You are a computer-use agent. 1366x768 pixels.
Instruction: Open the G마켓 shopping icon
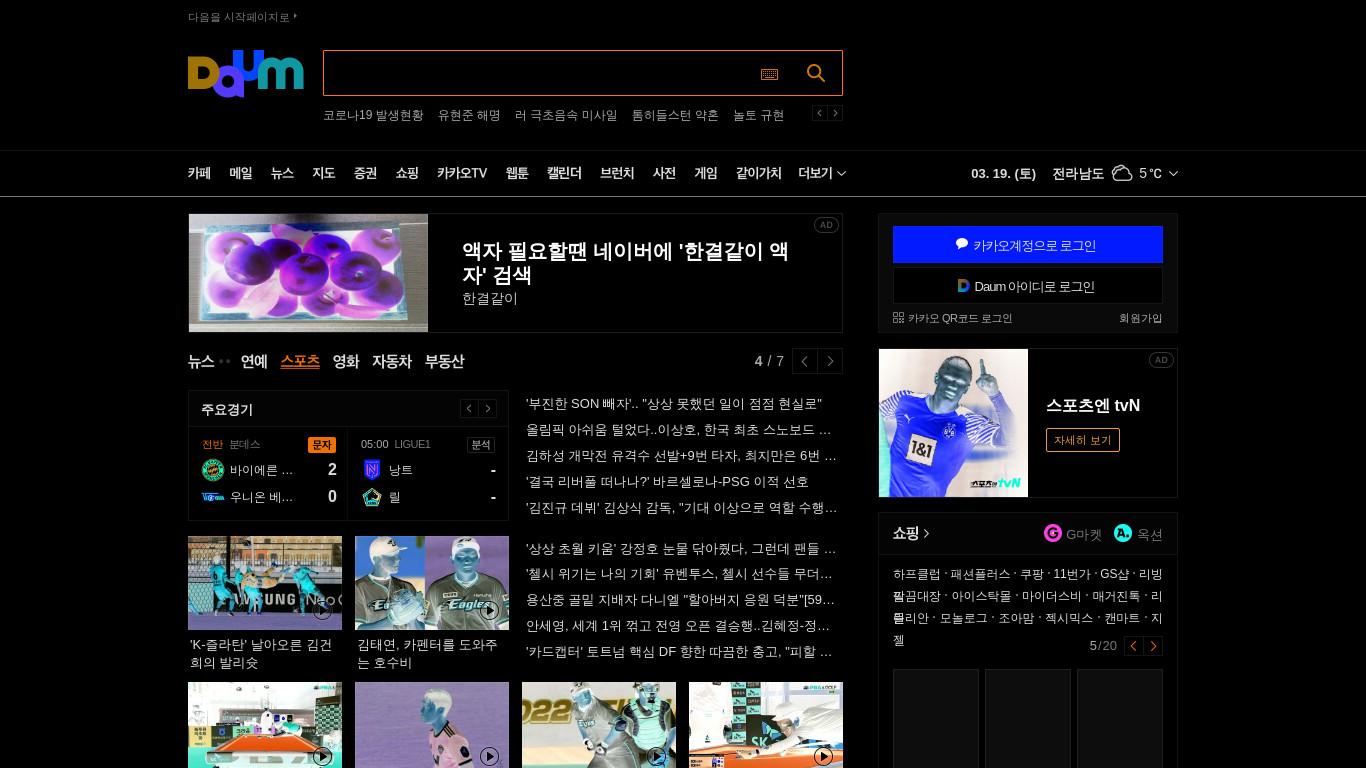pyautogui.click(x=1052, y=533)
